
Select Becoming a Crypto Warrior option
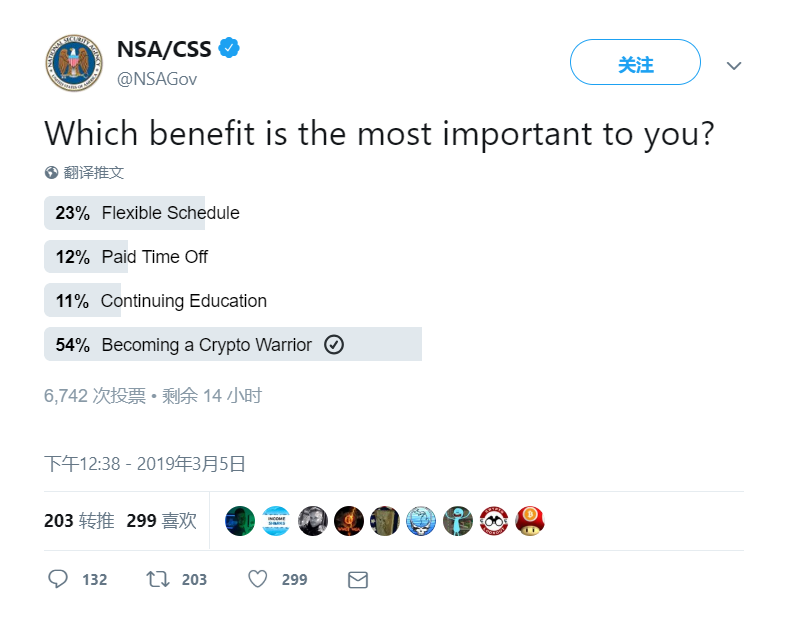pyautogui.click(x=233, y=344)
